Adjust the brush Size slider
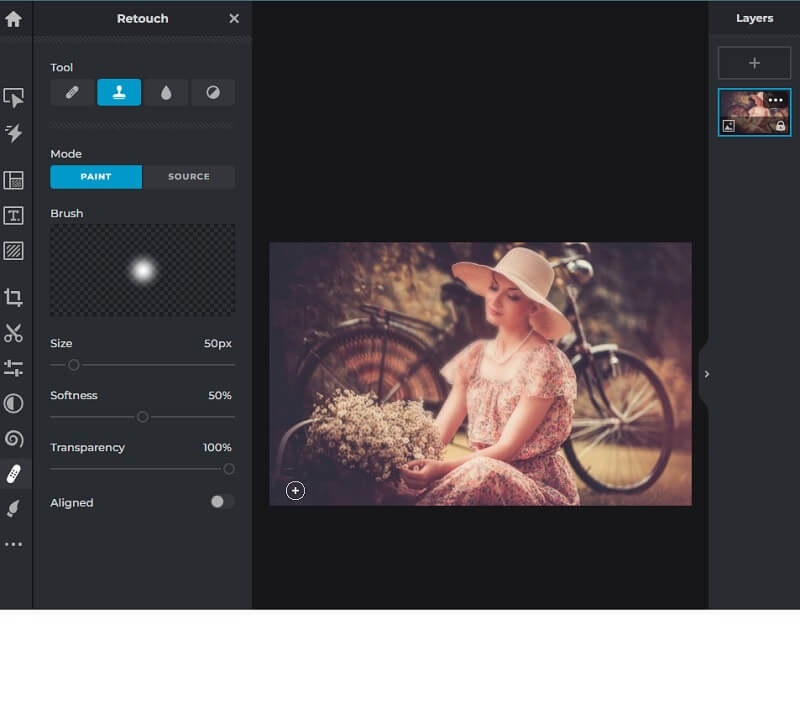800x712 pixels. (73, 365)
